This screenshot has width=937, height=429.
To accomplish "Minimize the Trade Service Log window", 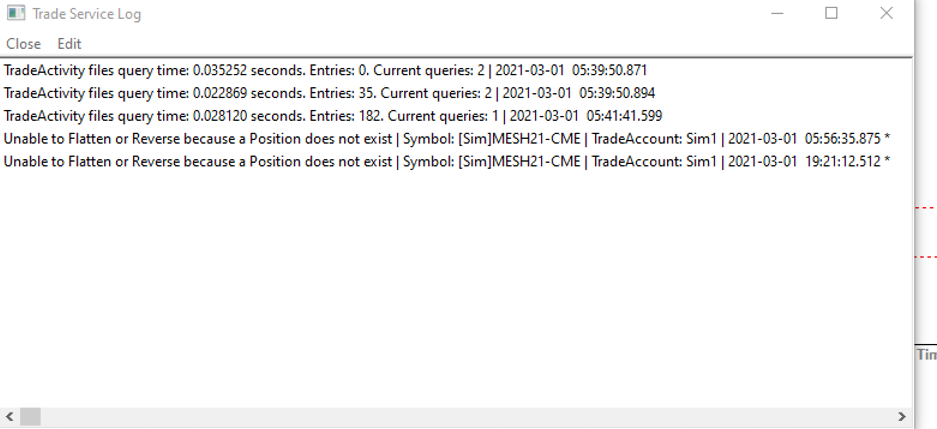I will point(777,13).
